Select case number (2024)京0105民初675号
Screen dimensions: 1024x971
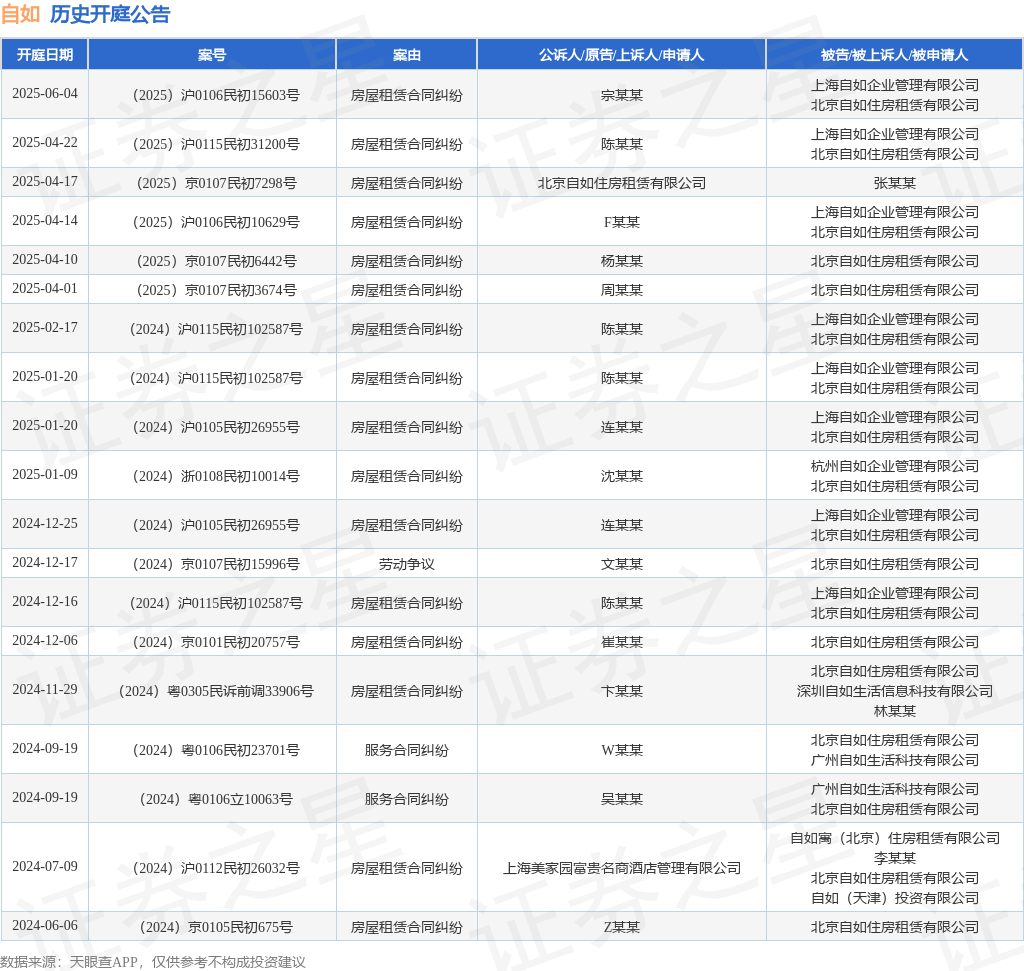[216, 927]
